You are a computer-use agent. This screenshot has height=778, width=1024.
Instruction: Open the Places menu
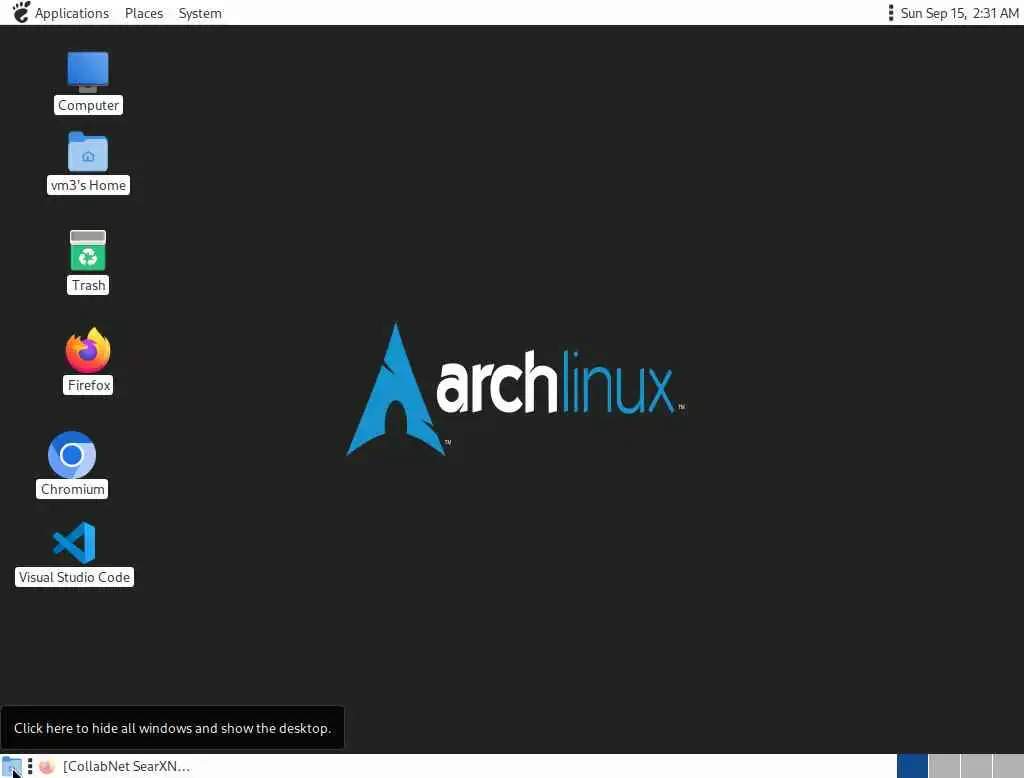point(144,13)
